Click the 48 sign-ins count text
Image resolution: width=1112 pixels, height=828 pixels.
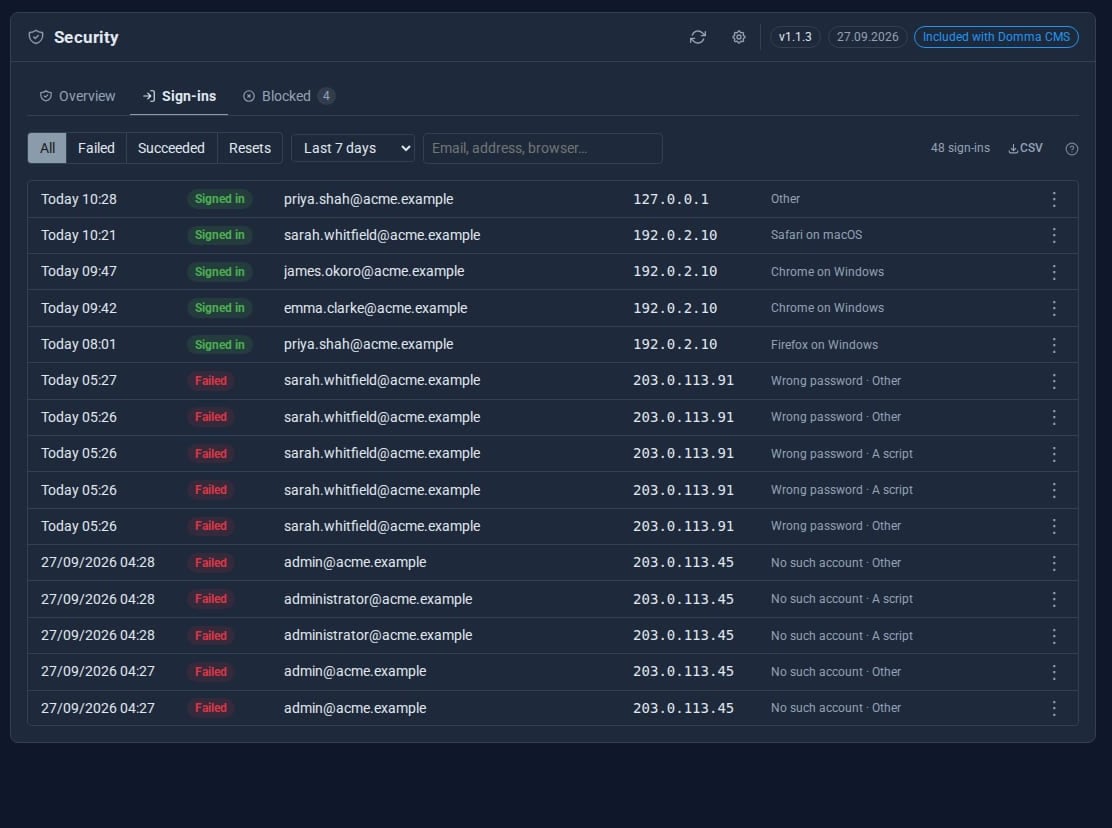click(x=960, y=148)
